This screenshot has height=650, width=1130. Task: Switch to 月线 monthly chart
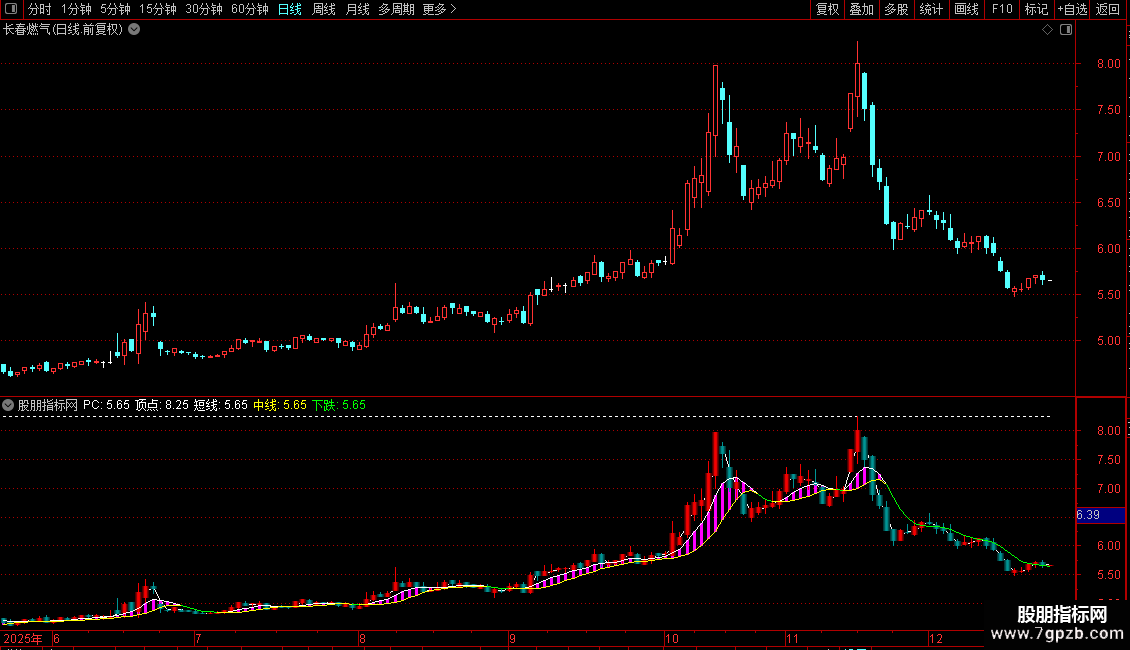tap(357, 9)
